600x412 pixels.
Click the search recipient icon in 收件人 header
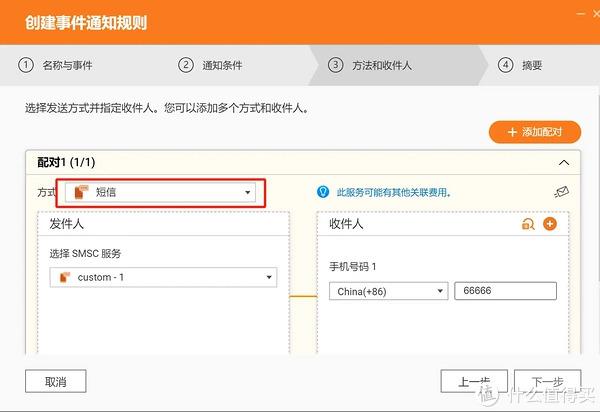[x=528, y=225]
